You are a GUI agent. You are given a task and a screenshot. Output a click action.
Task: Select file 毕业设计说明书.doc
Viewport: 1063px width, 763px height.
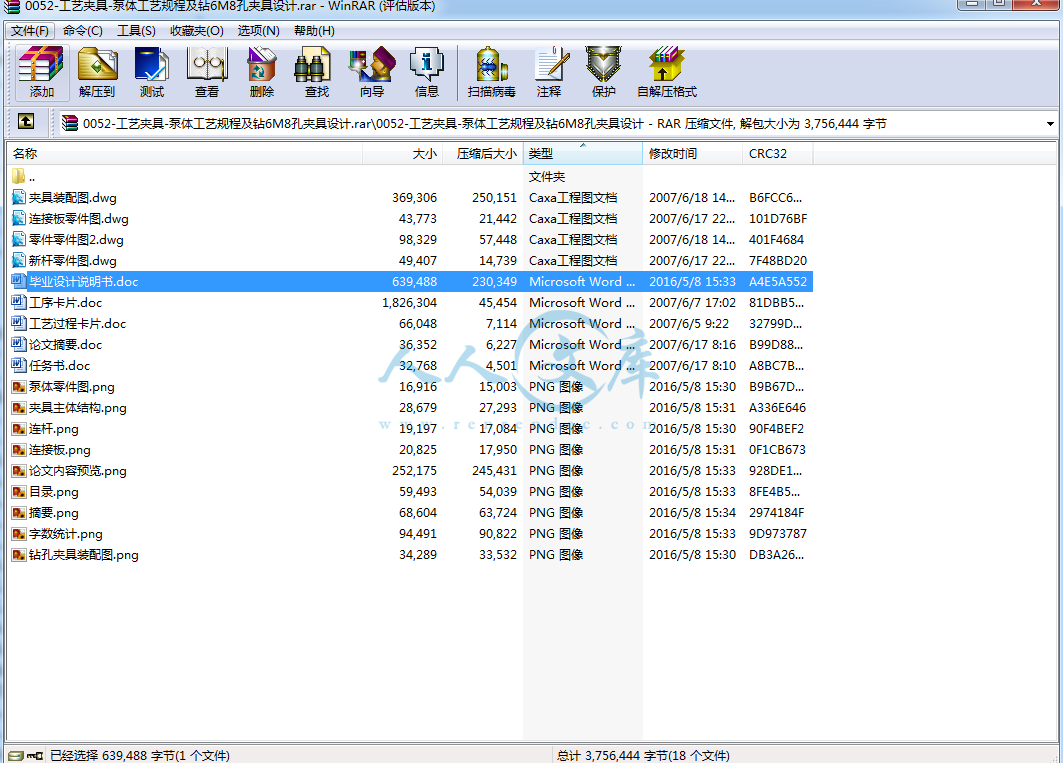pos(83,281)
